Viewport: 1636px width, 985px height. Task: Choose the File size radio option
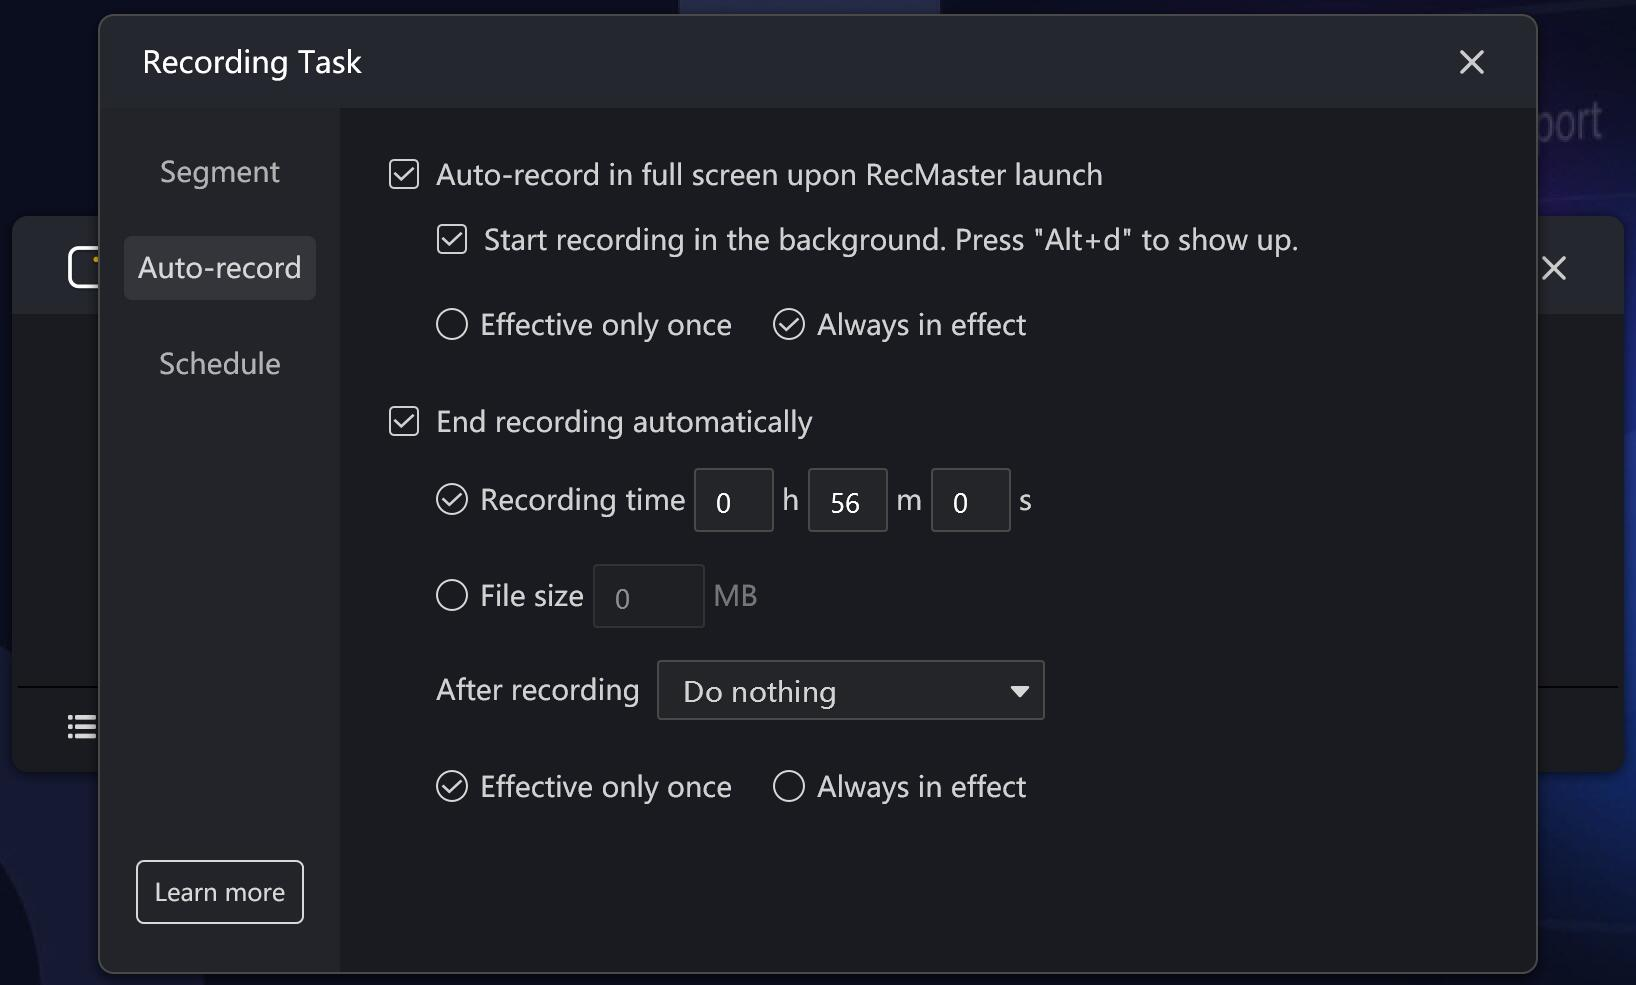(452, 595)
